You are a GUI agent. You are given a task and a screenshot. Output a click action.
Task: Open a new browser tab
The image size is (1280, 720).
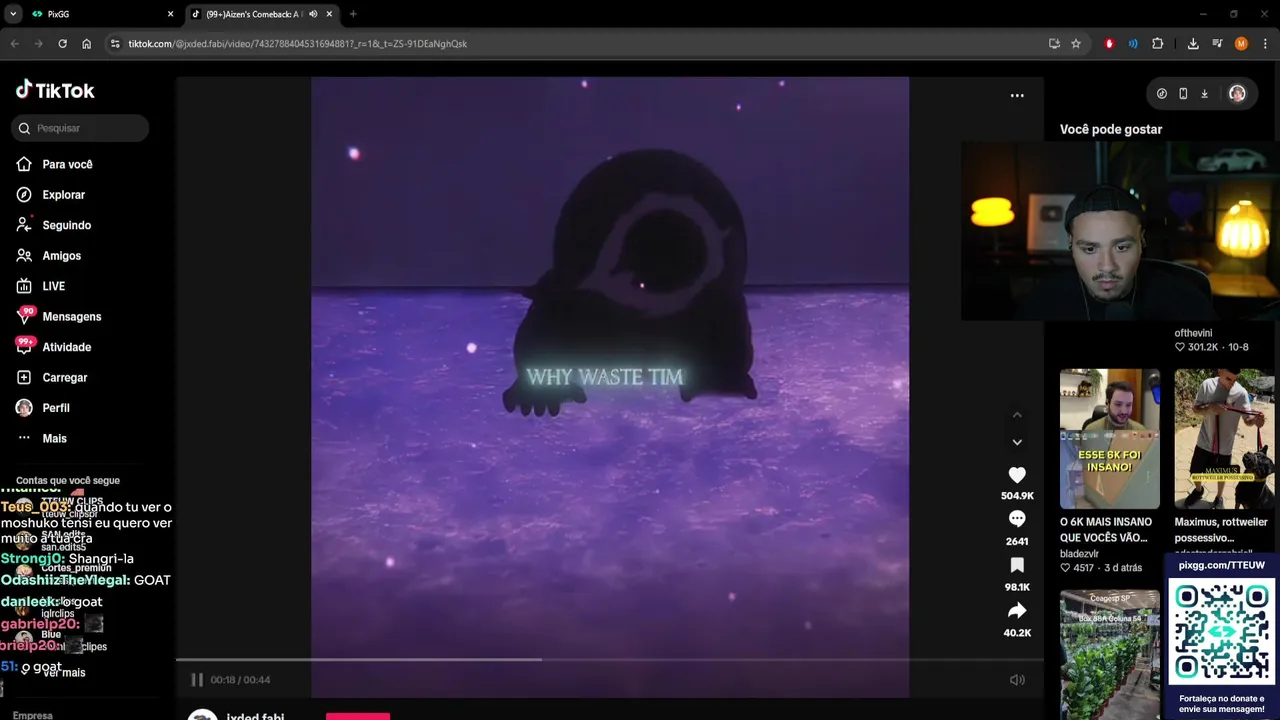point(353,14)
